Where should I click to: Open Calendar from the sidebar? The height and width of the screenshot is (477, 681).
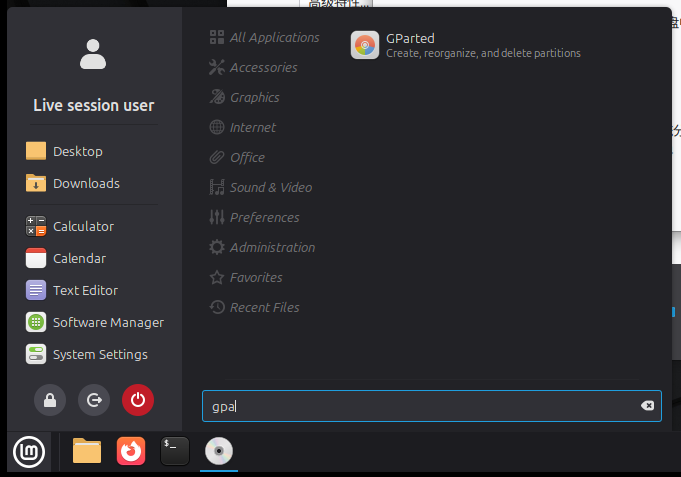(79, 258)
